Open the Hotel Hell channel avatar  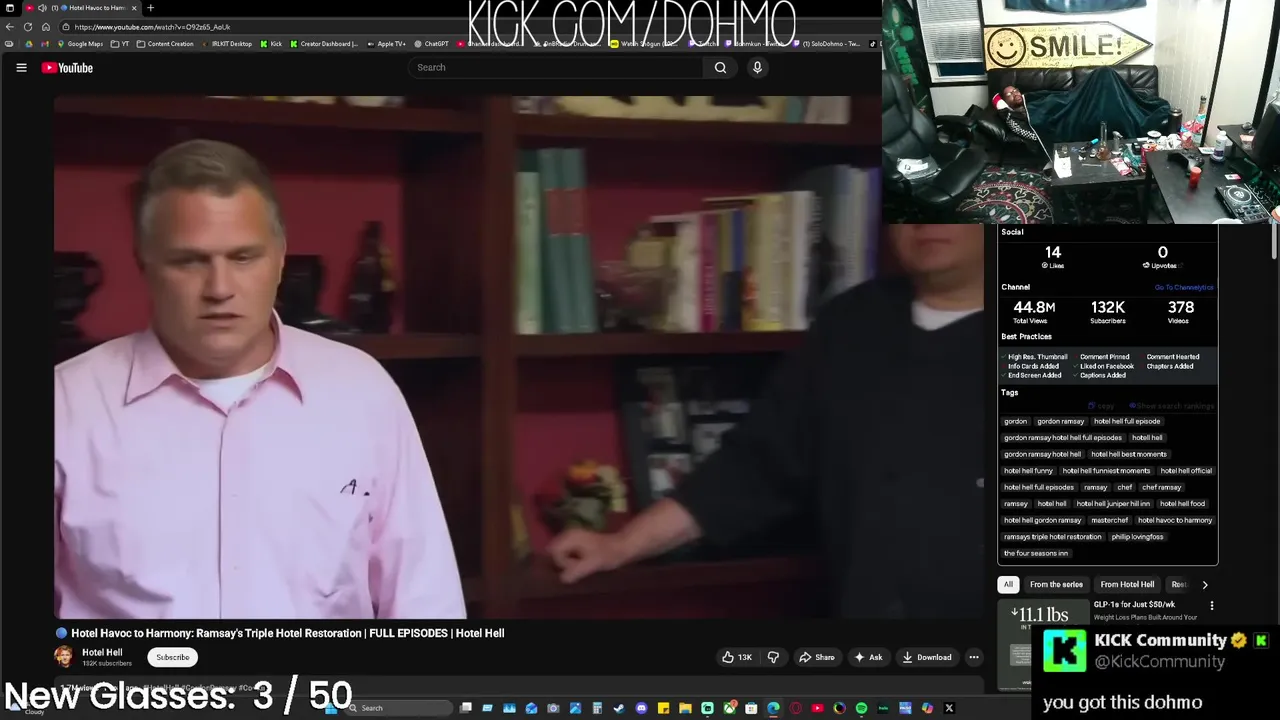coord(64,657)
